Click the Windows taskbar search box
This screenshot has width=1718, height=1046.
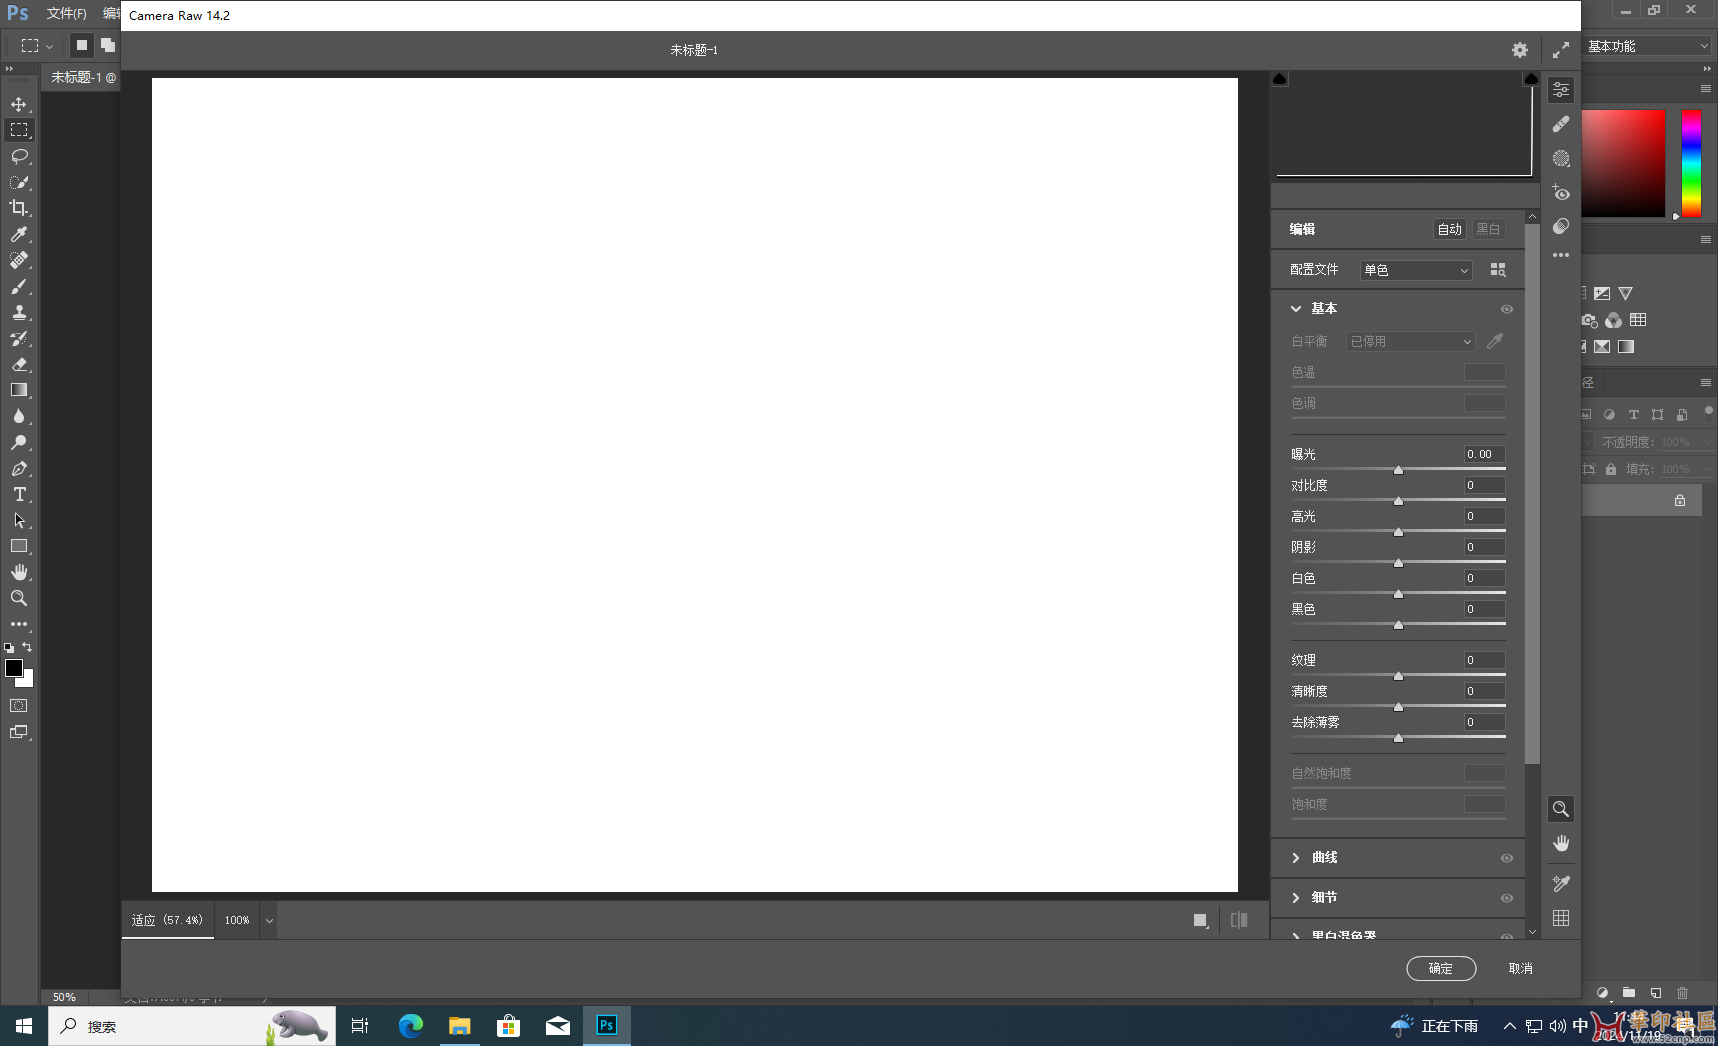tap(192, 1026)
